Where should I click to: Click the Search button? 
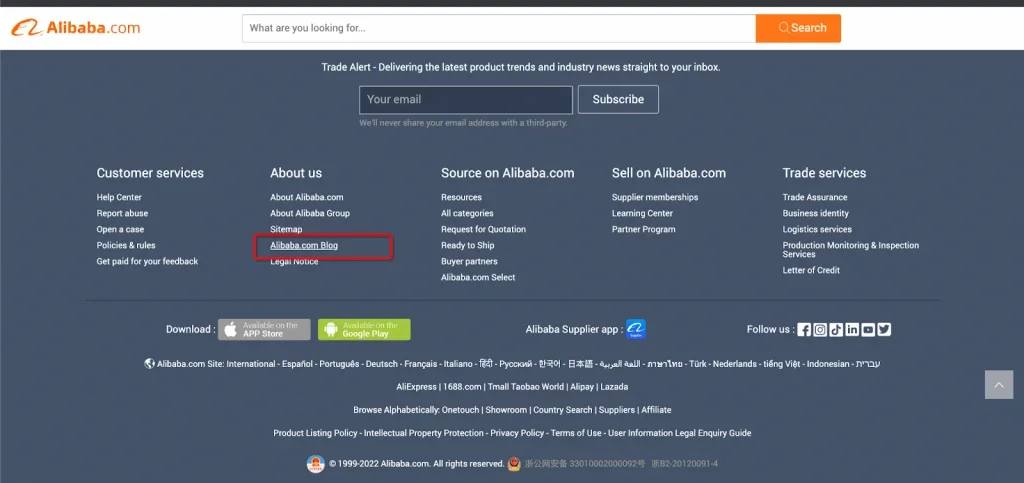(x=798, y=28)
